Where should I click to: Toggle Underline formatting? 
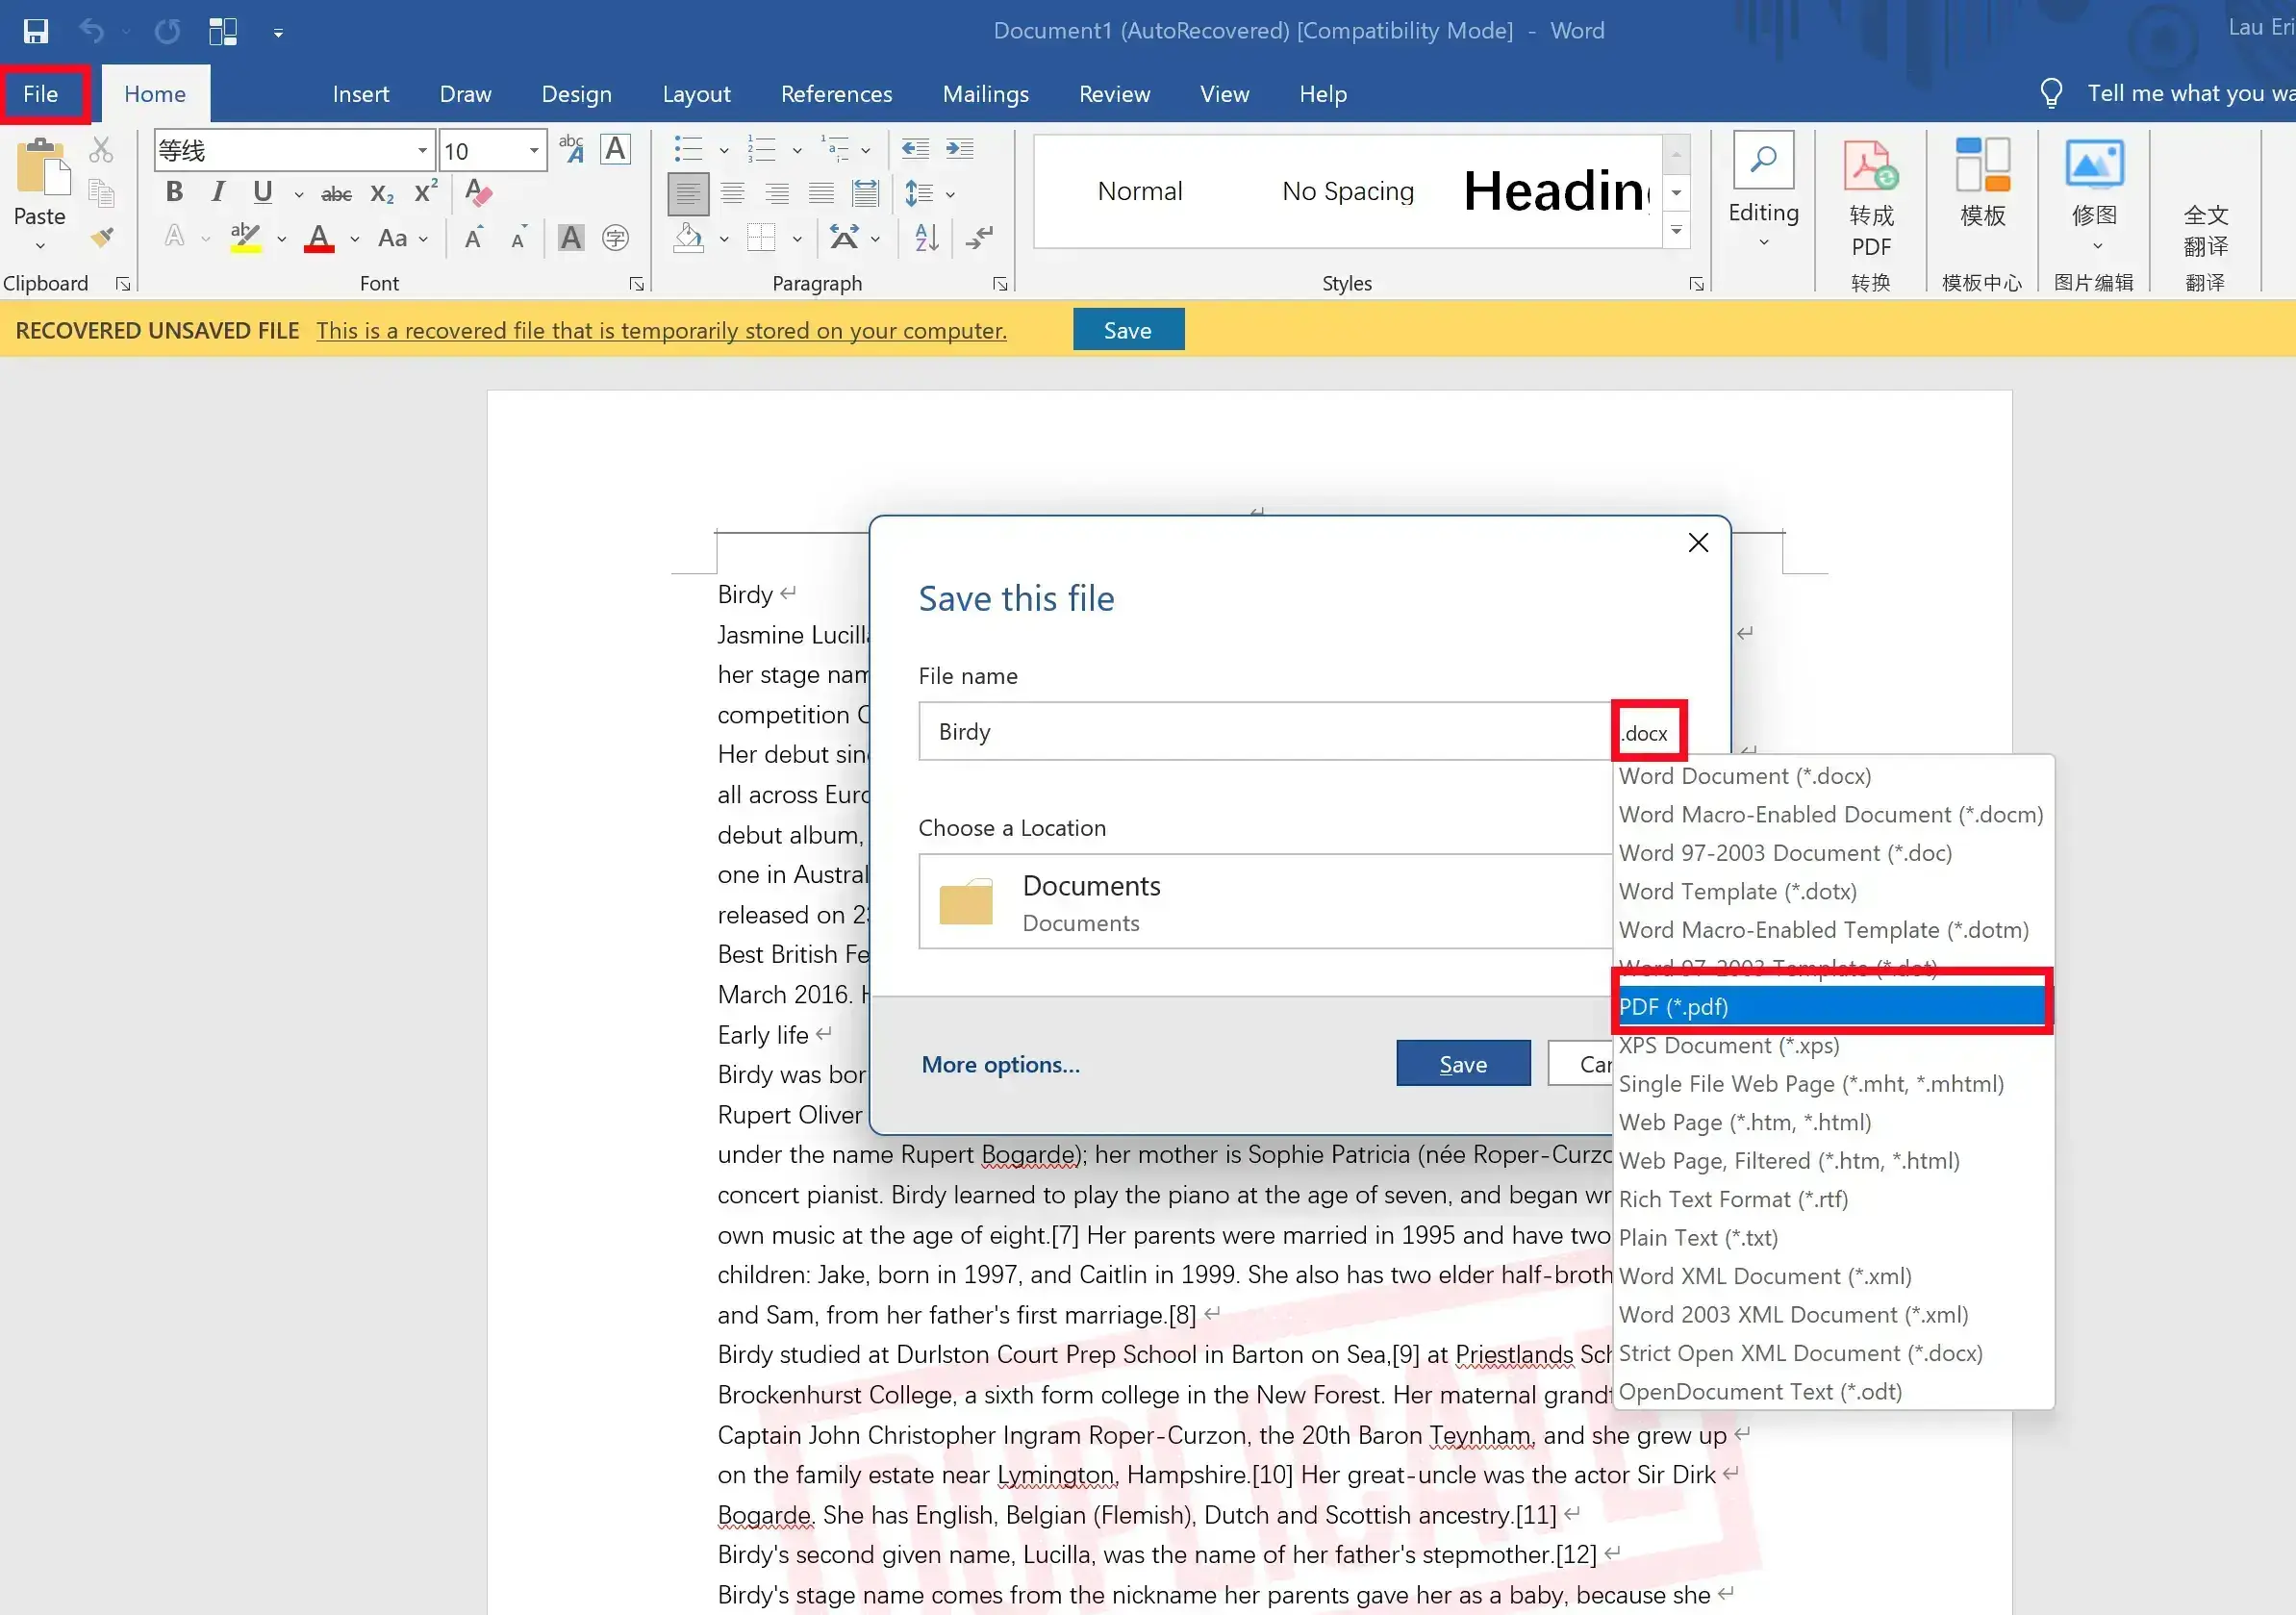tap(263, 192)
